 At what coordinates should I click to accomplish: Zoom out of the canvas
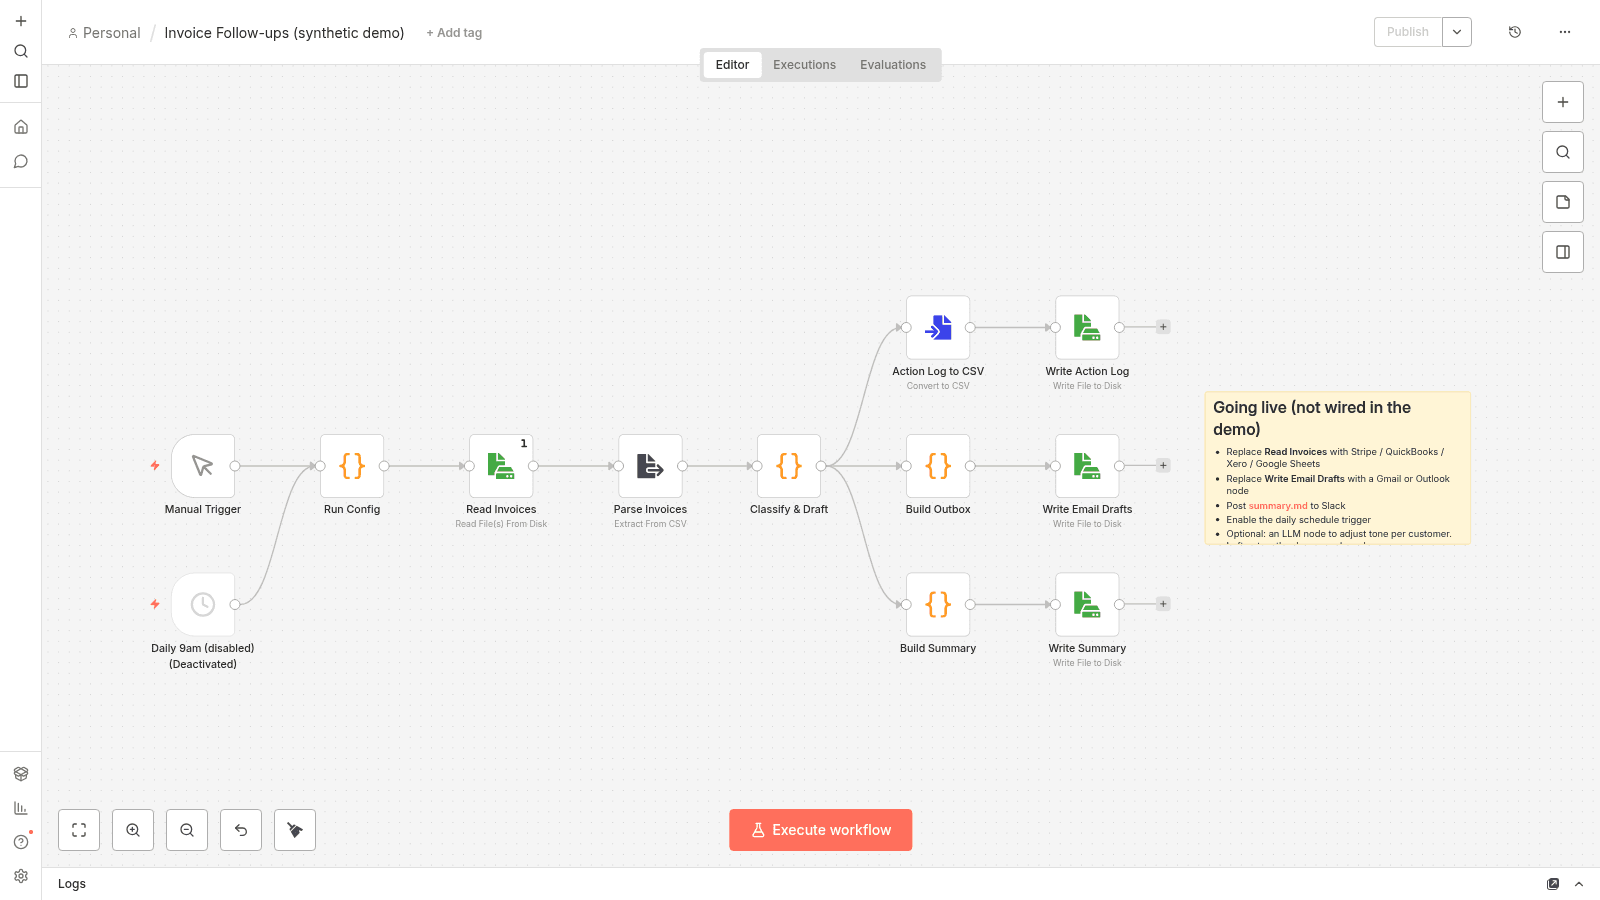(x=187, y=830)
